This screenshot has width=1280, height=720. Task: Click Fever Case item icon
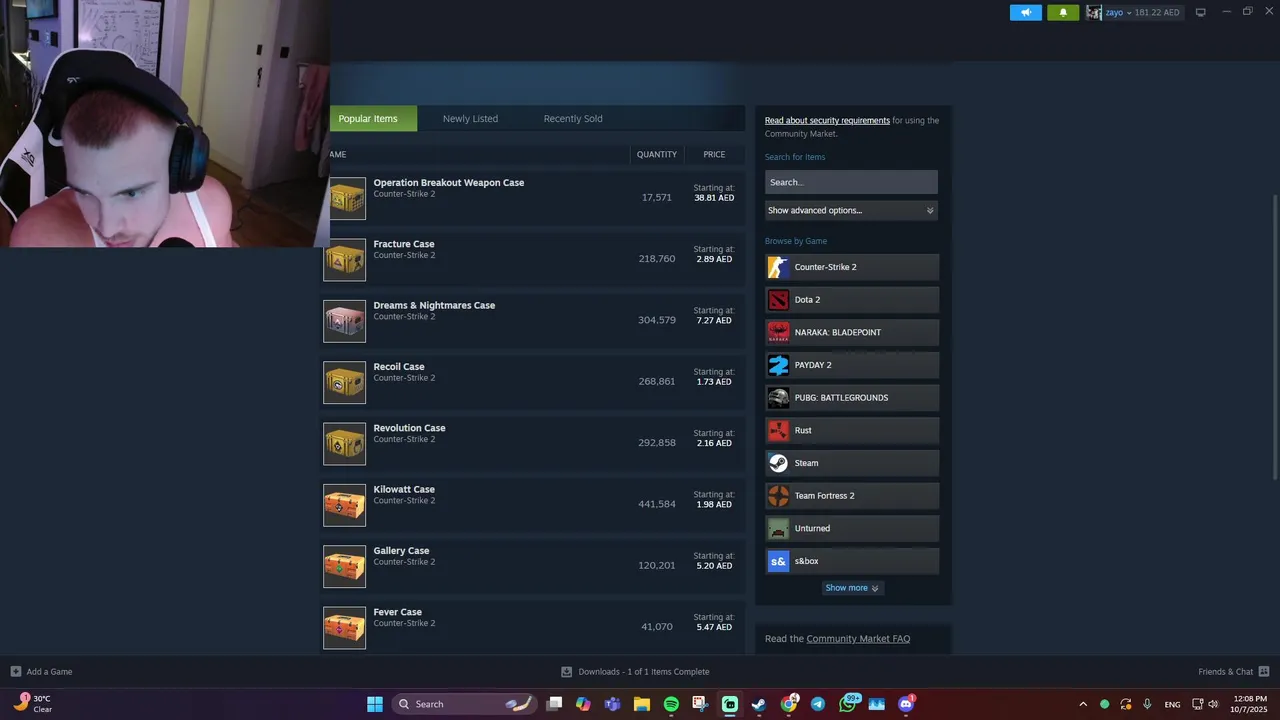pyautogui.click(x=345, y=628)
